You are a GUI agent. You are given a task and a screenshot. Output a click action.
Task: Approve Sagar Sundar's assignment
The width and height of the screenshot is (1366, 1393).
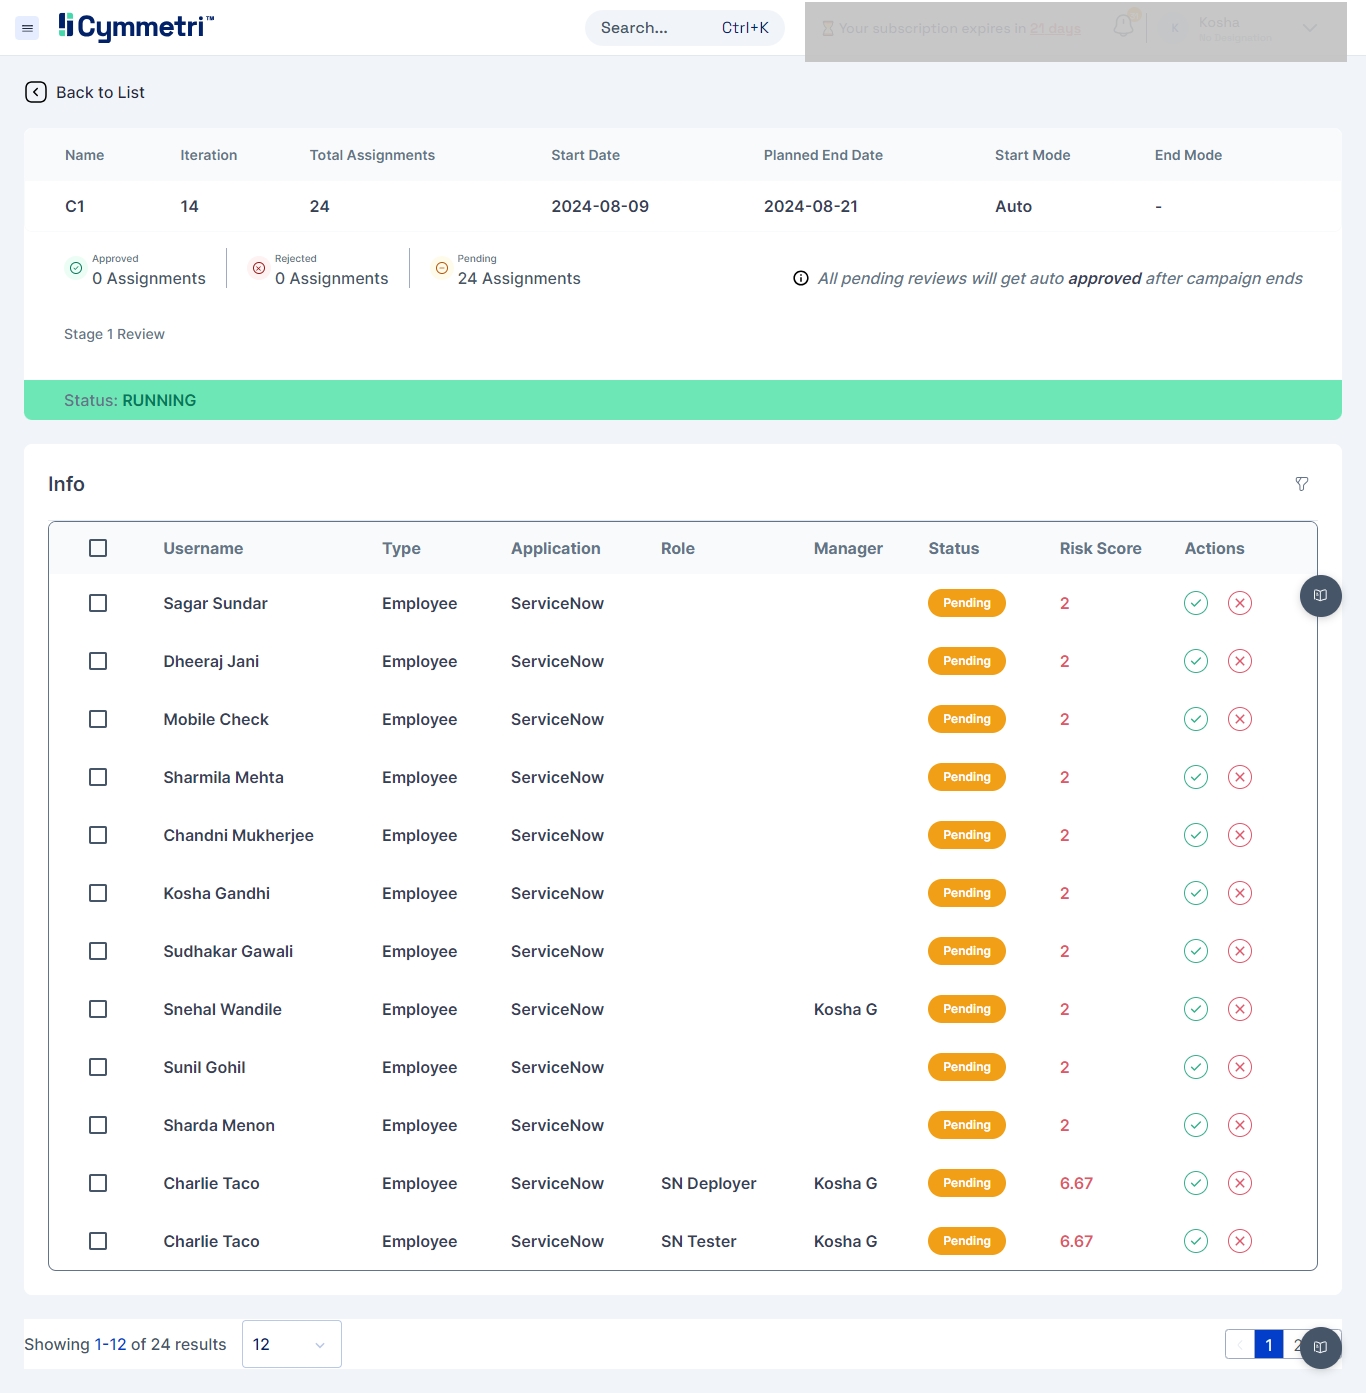(1195, 603)
